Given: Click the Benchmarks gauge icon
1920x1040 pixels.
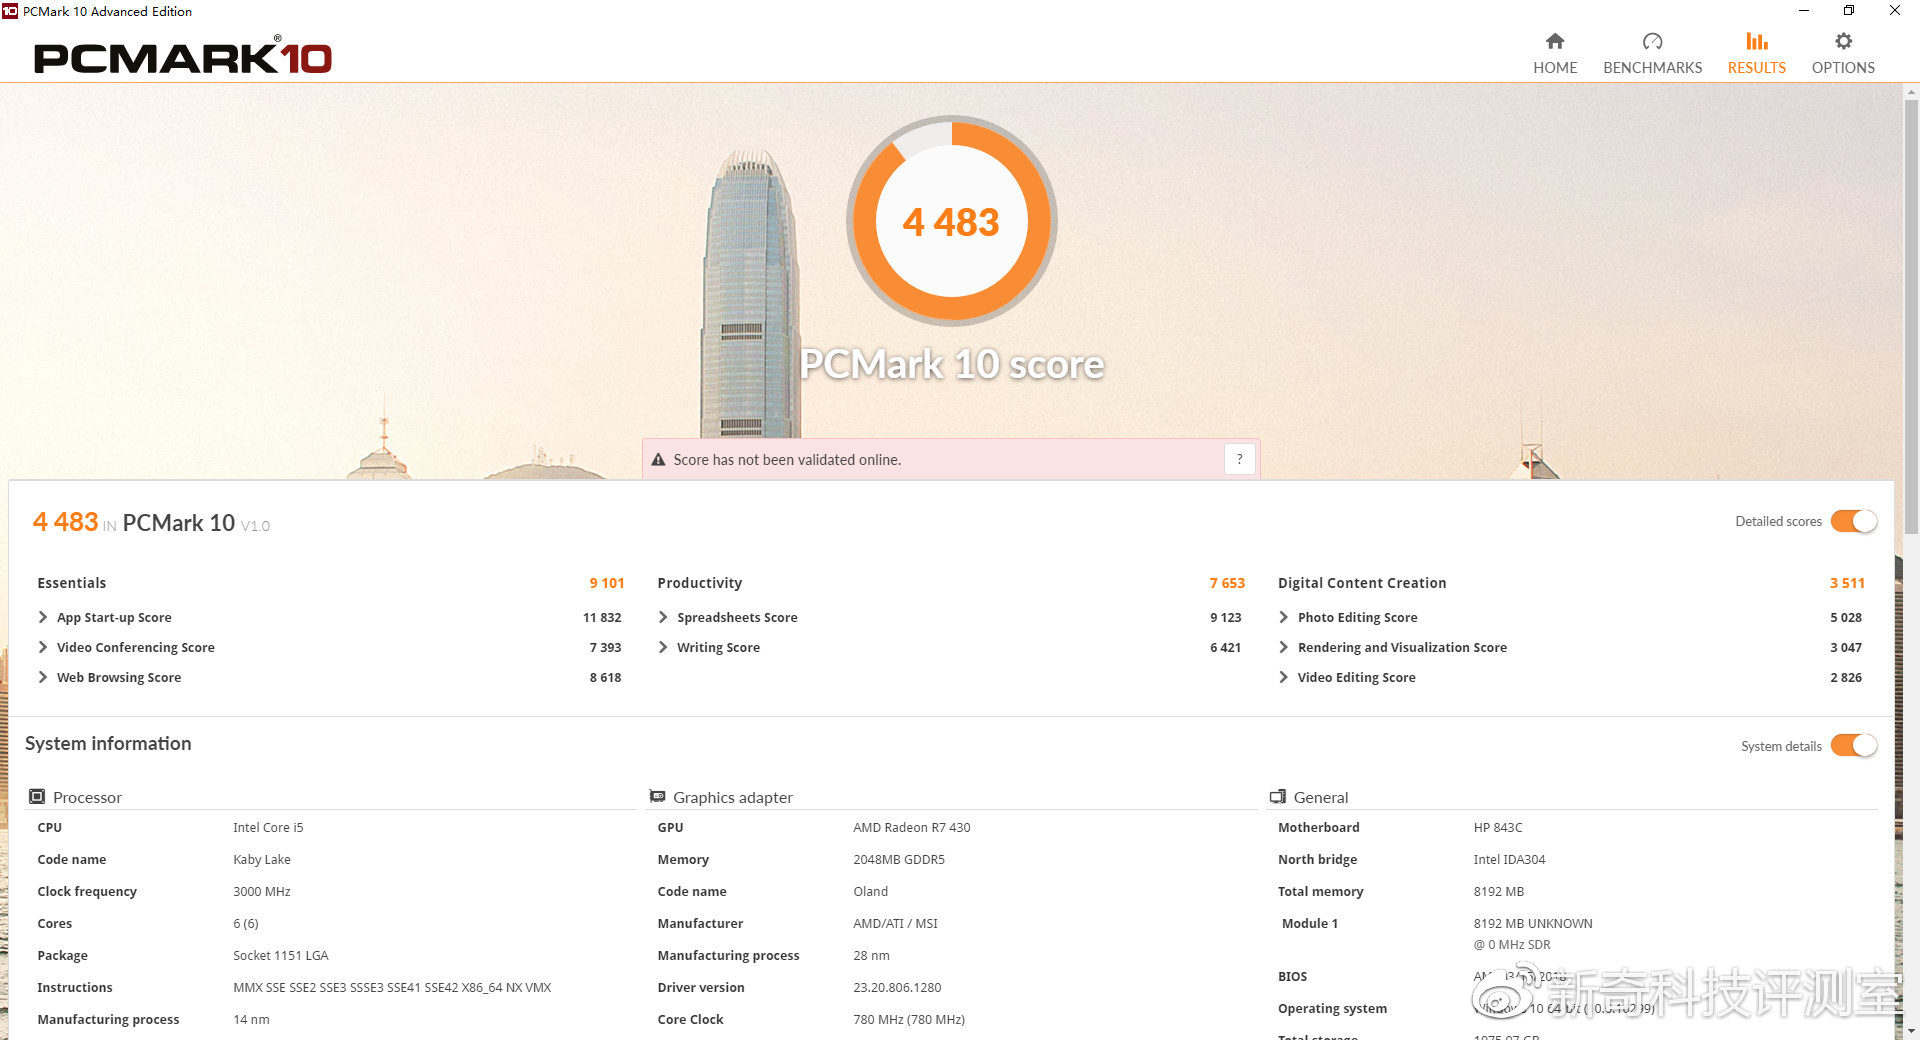Looking at the screenshot, I should [1652, 41].
